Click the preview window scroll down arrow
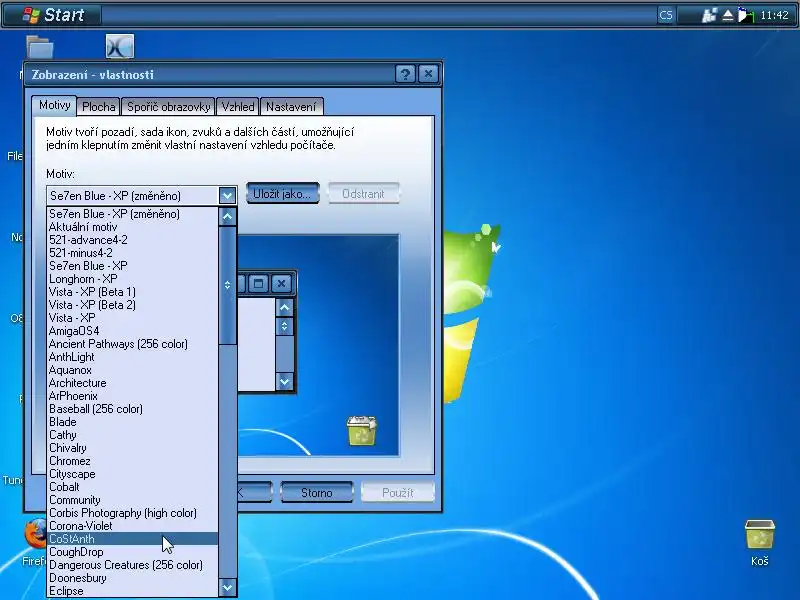The width and height of the screenshot is (800, 600). (x=285, y=381)
